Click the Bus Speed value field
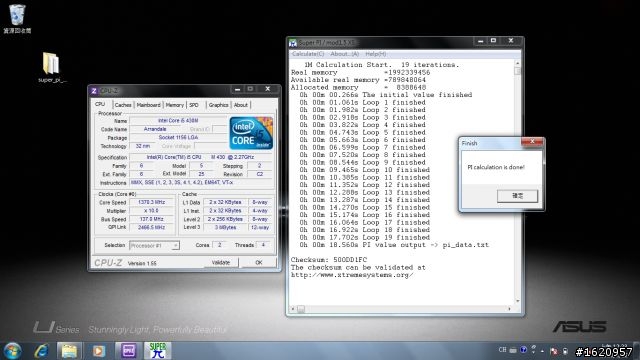This screenshot has height=360, width=640. tap(151, 219)
